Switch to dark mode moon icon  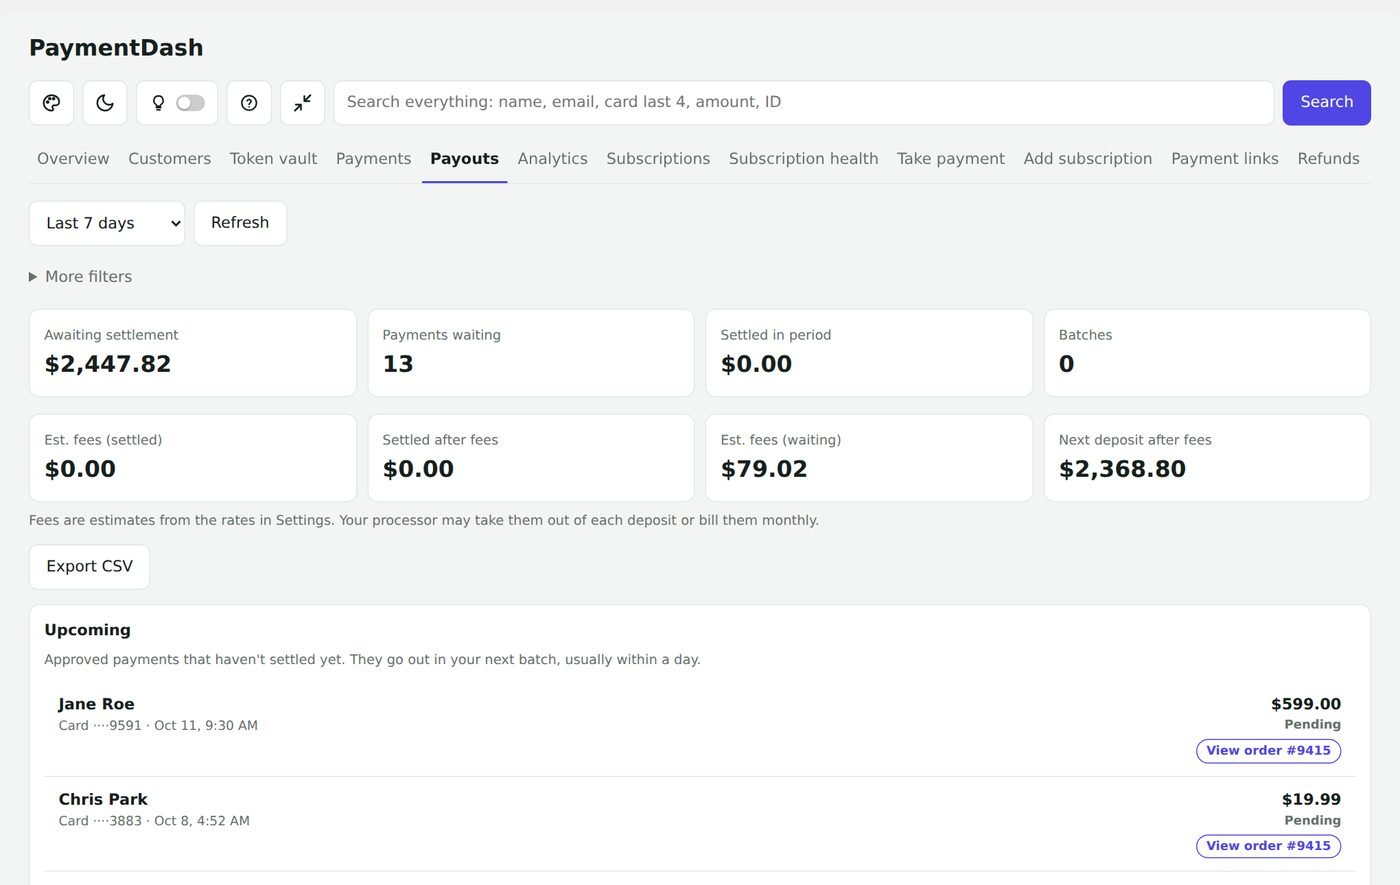[x=105, y=103]
